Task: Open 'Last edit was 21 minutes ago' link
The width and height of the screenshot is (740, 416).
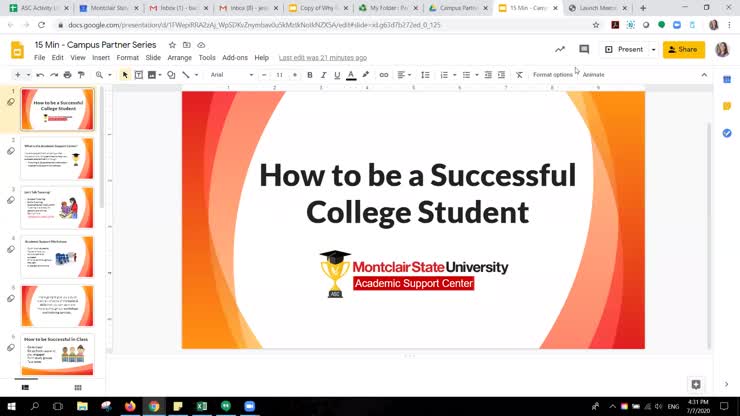Action: [x=323, y=58]
